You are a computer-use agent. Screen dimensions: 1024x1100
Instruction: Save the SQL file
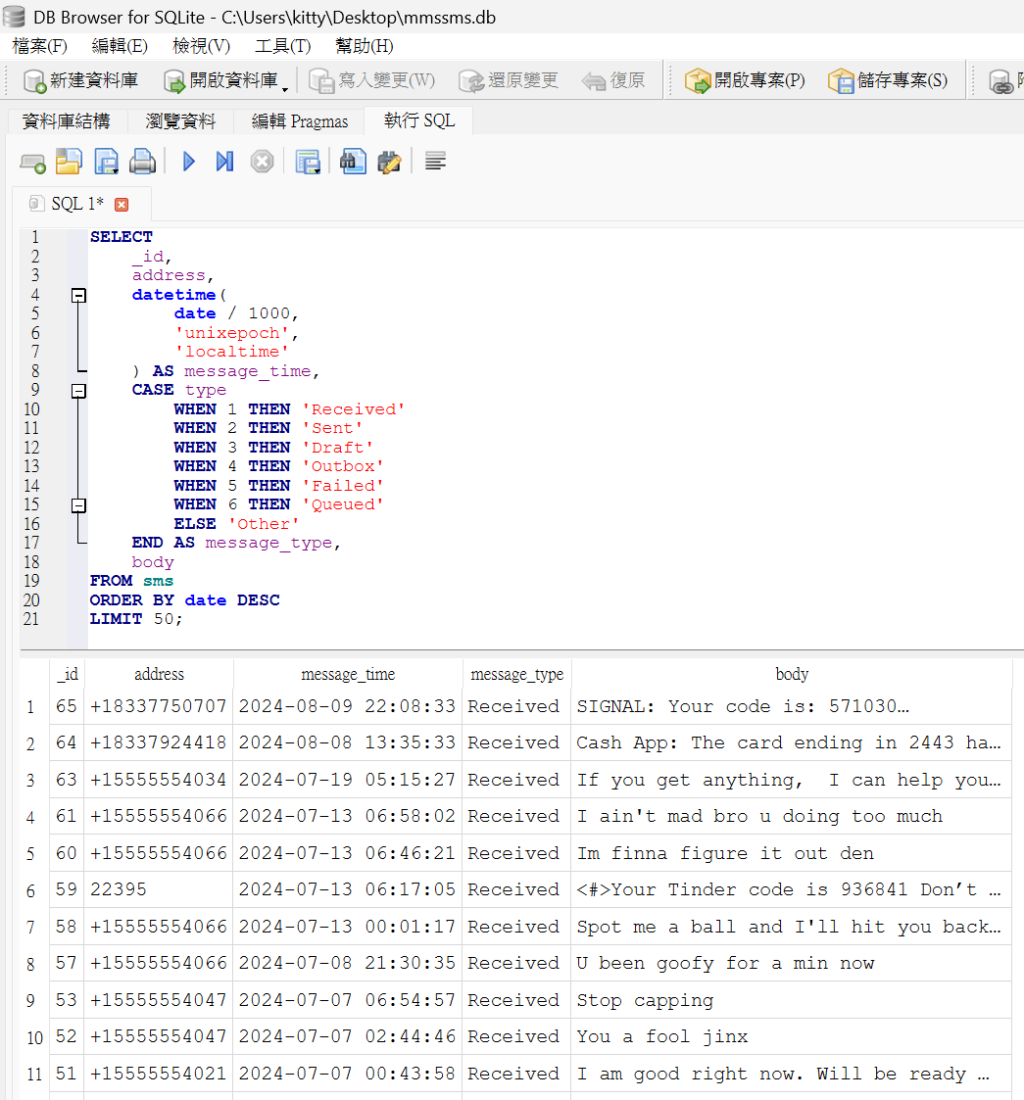pos(106,162)
